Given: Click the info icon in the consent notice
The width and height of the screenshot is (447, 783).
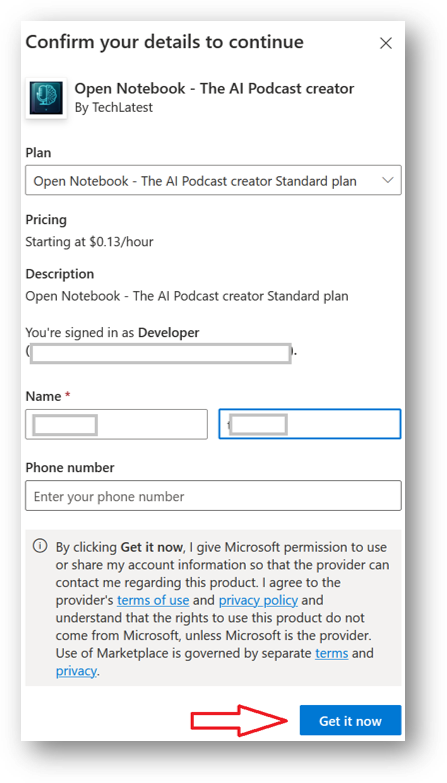Looking at the screenshot, I should (x=39, y=546).
